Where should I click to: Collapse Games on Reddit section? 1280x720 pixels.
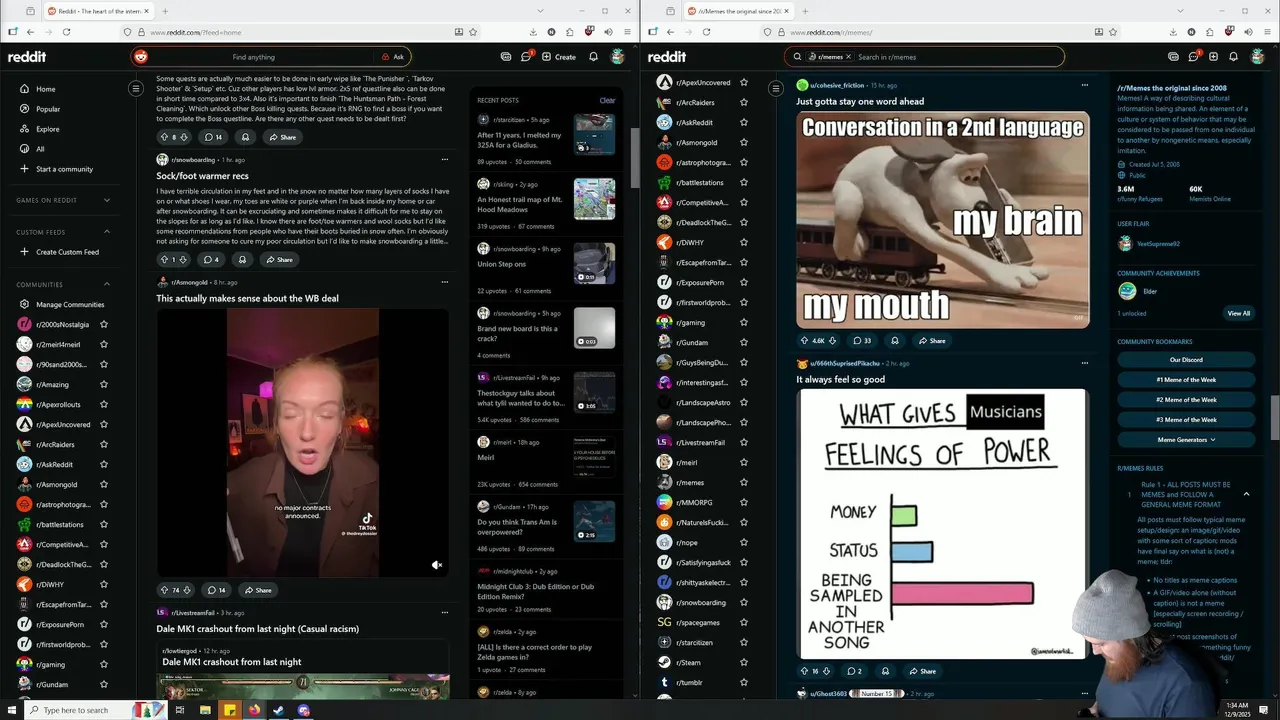(107, 200)
